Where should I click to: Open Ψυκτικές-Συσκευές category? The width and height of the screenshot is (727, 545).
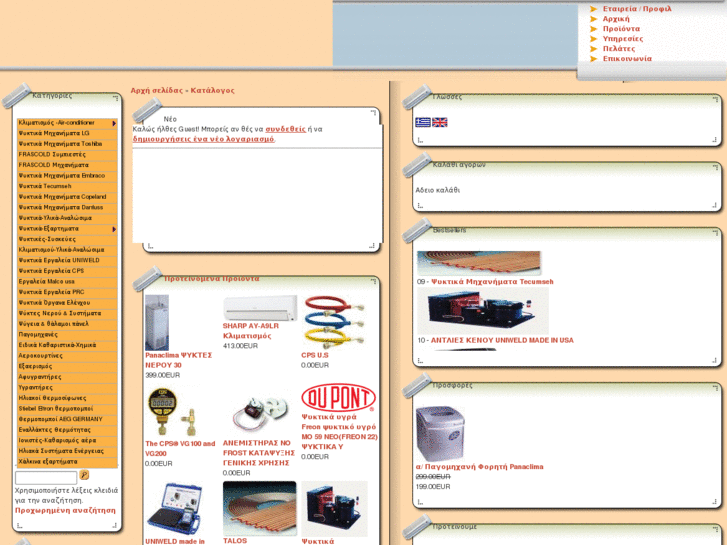67,240
